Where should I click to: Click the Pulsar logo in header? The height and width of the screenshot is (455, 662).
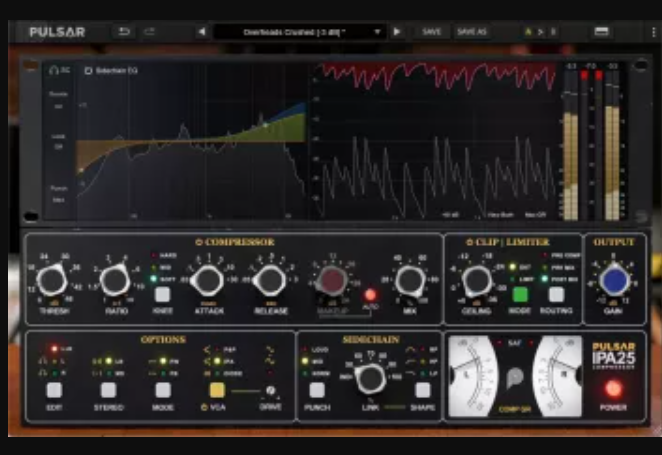point(57,32)
